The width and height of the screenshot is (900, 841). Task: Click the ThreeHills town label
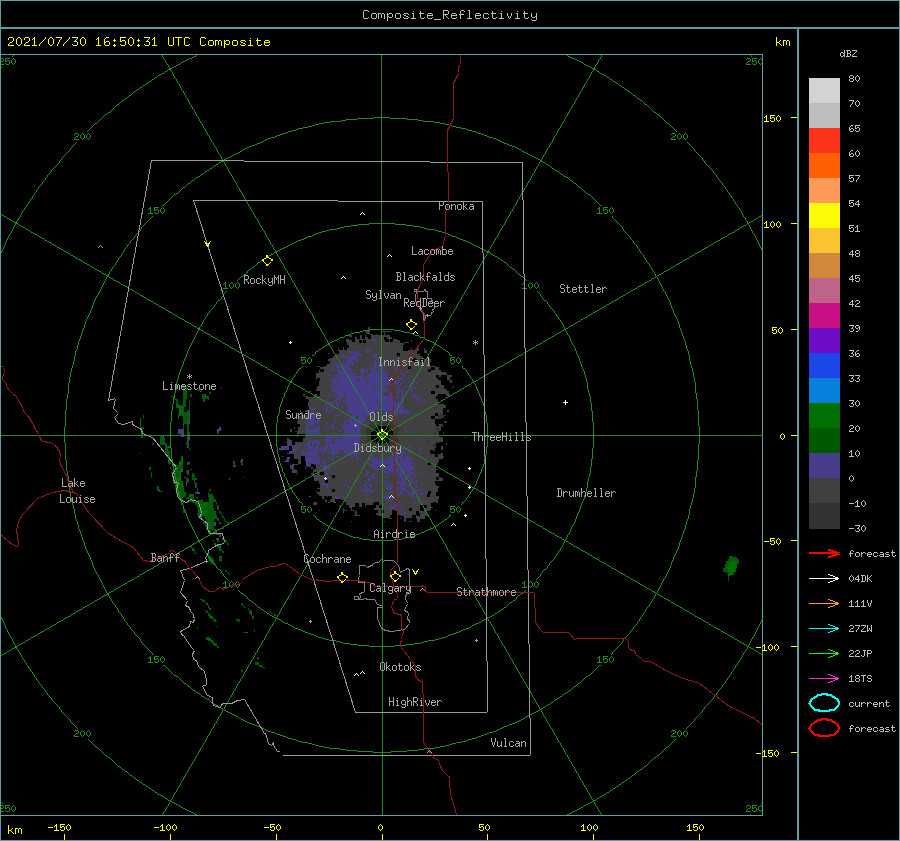click(x=501, y=437)
